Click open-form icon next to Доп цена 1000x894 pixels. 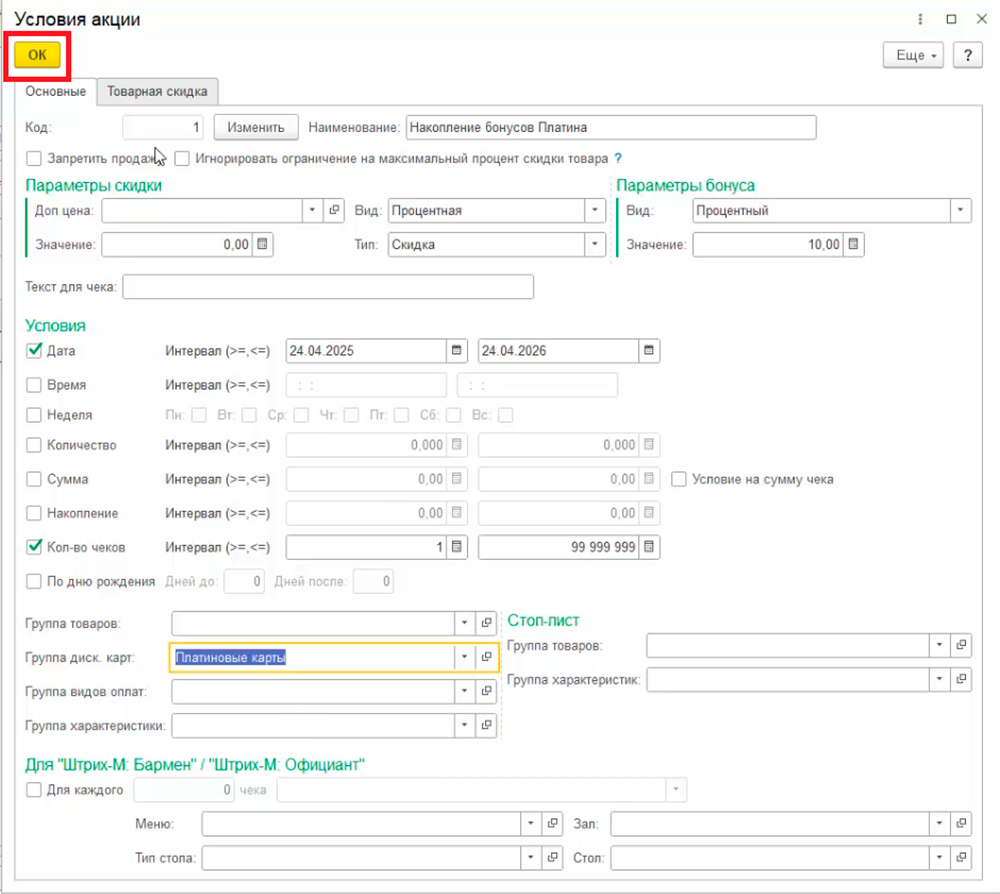point(335,211)
